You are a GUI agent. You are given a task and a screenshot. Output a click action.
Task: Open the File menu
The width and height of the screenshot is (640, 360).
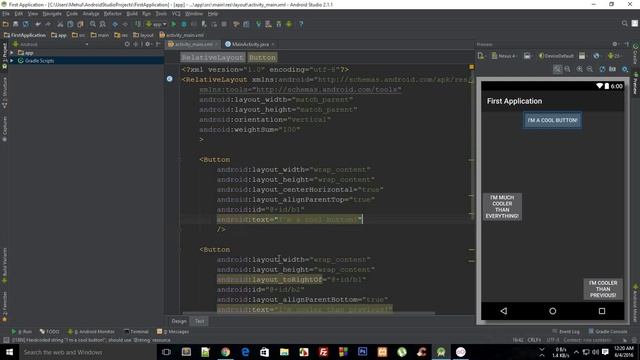[x=6, y=14]
